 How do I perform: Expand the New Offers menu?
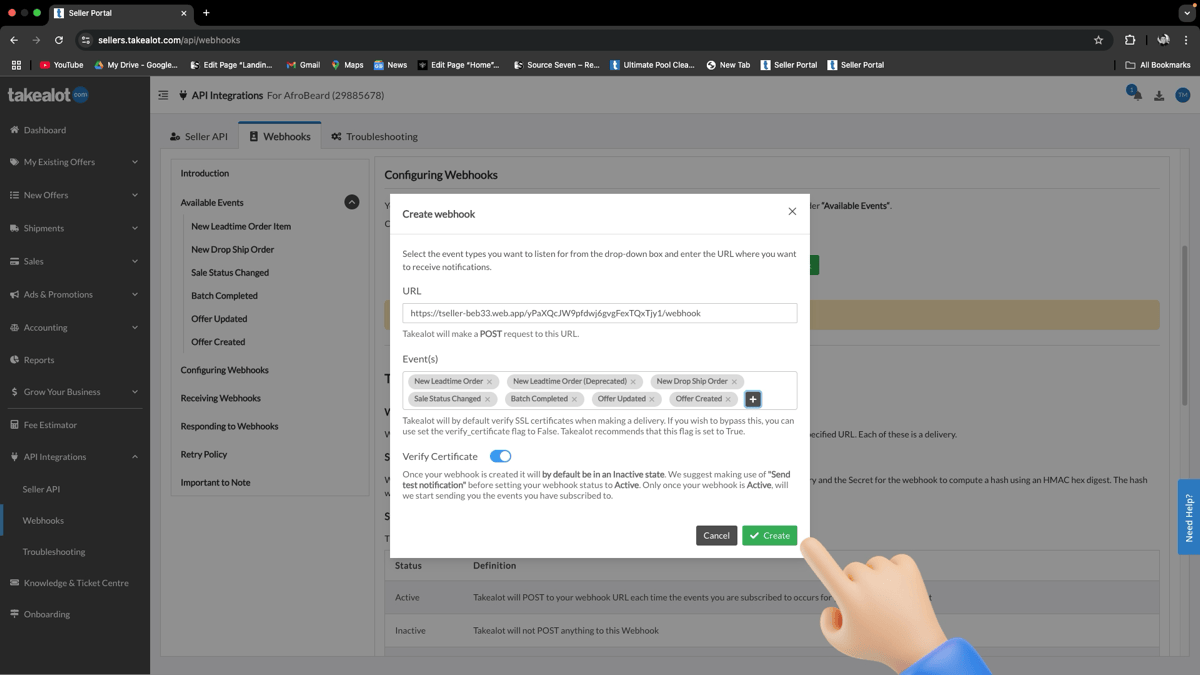tap(75, 195)
